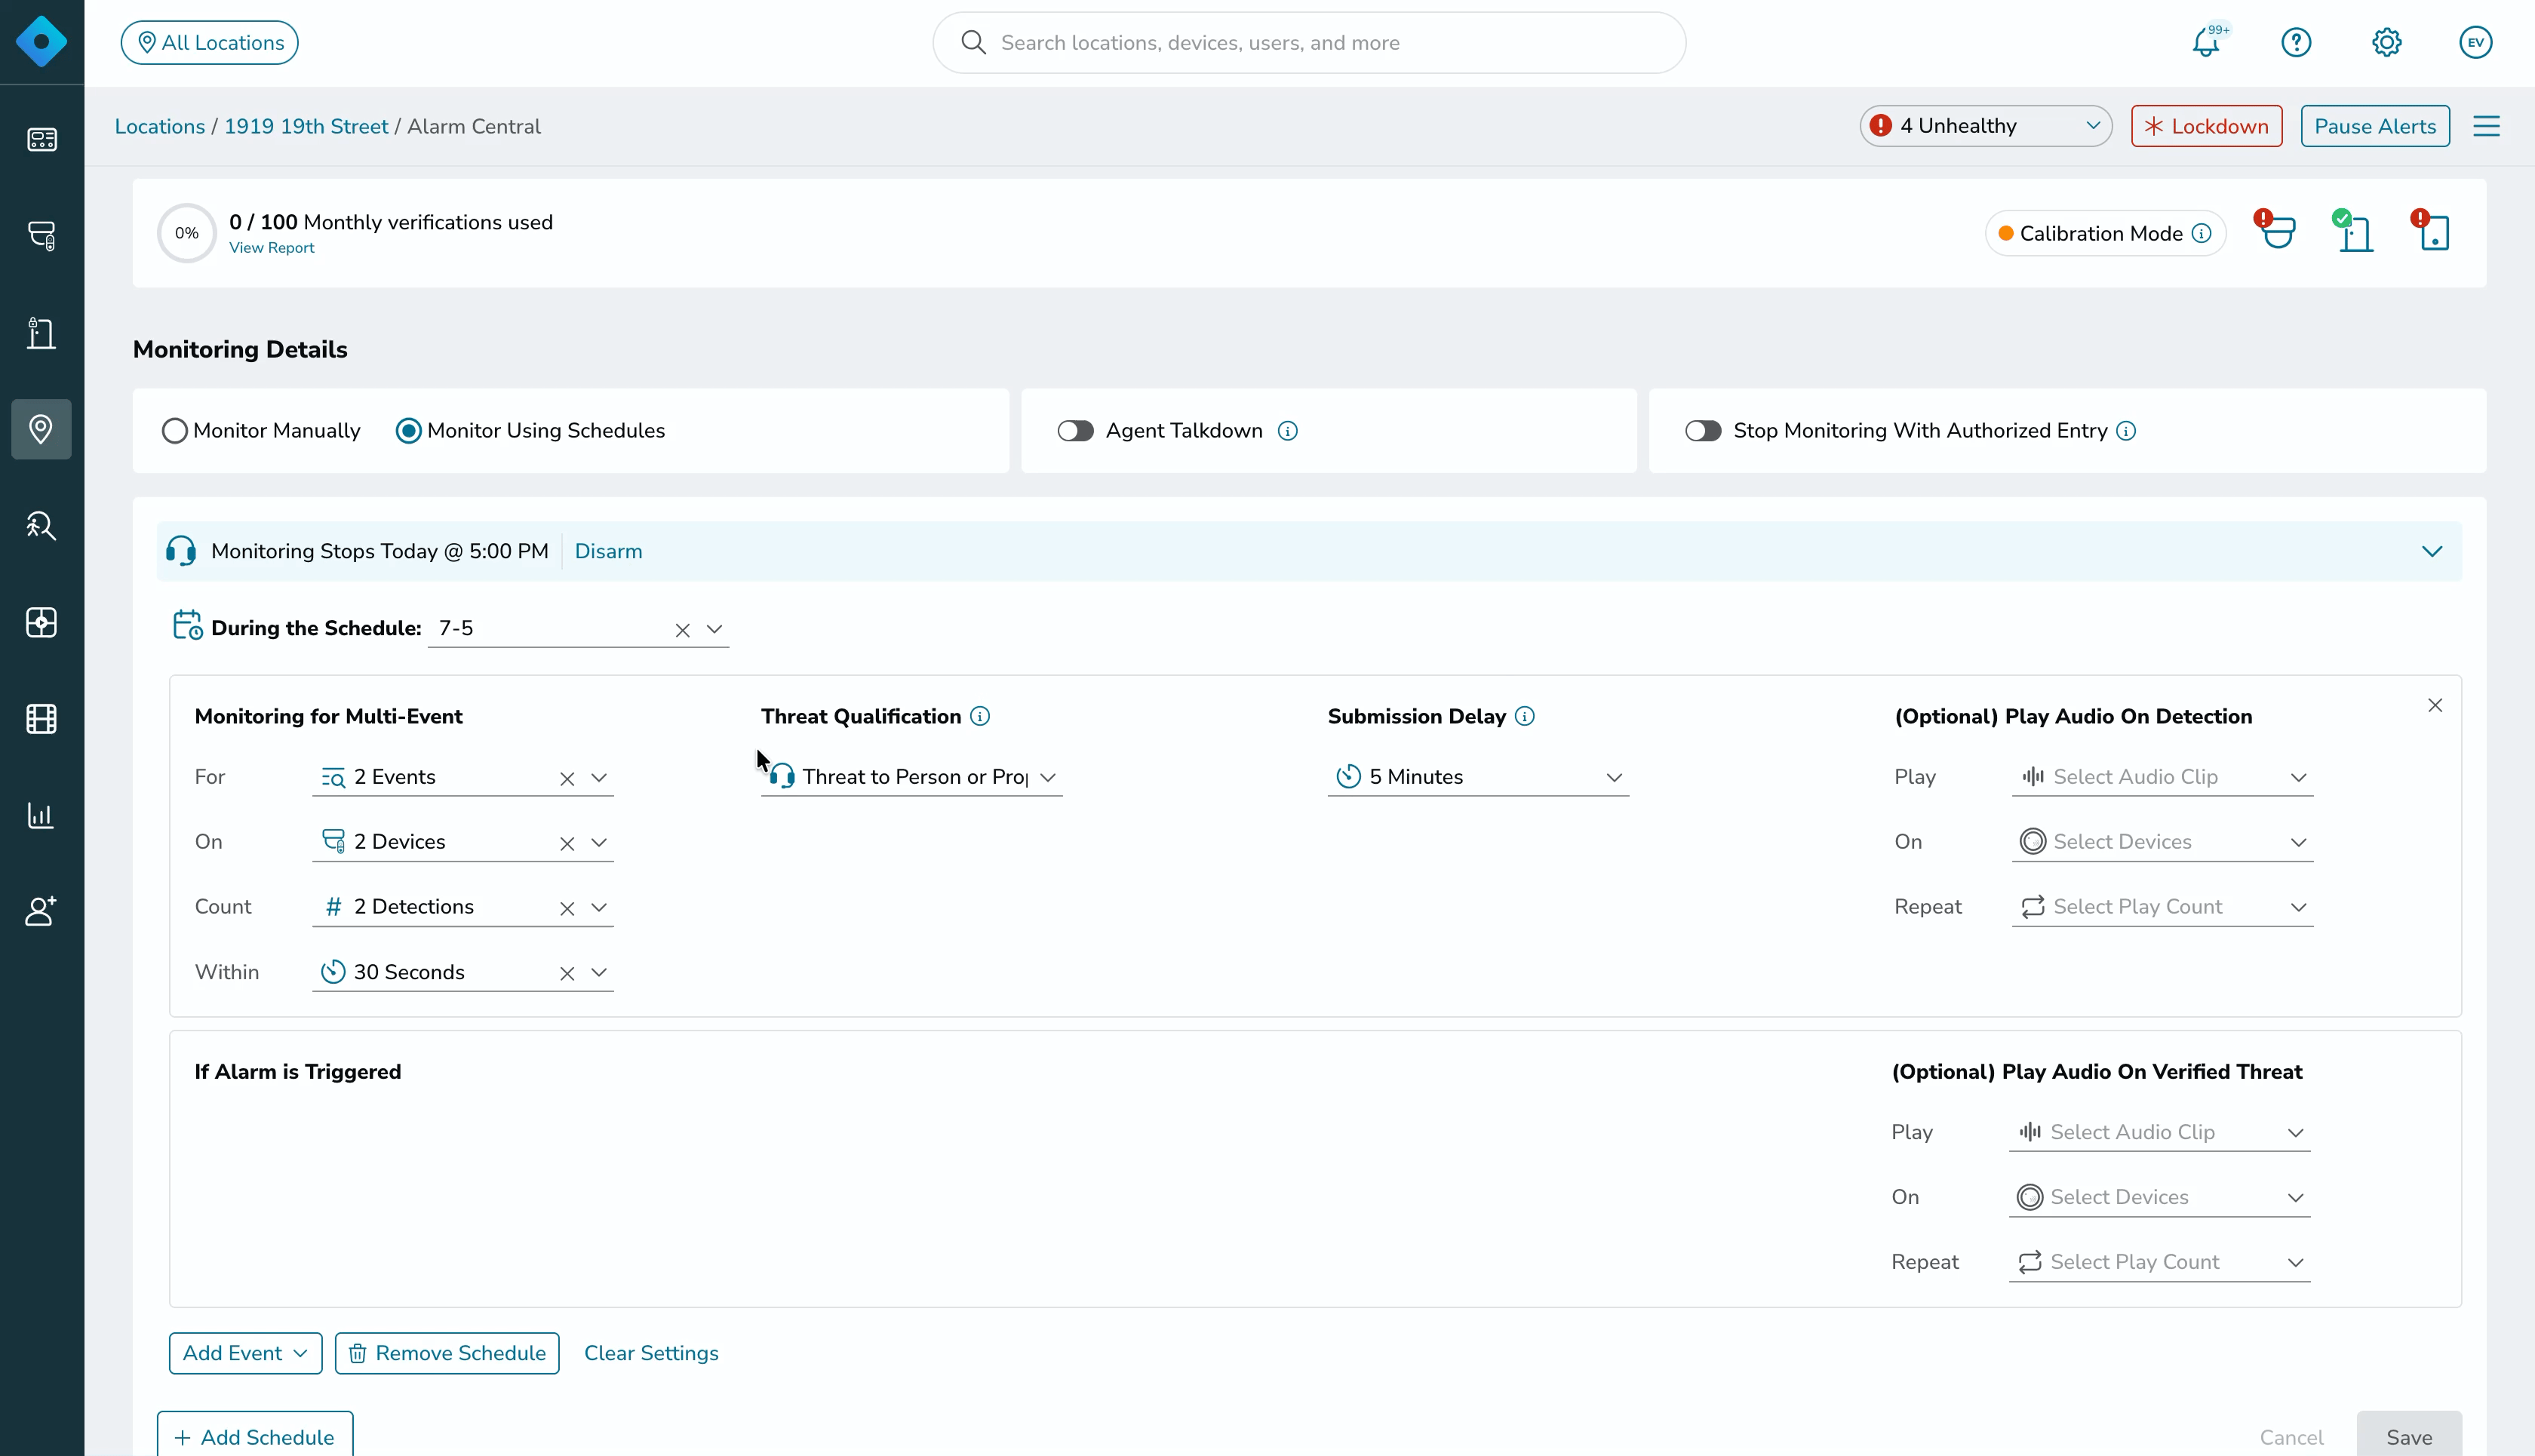Open person search icon in sidebar

pos(41,525)
